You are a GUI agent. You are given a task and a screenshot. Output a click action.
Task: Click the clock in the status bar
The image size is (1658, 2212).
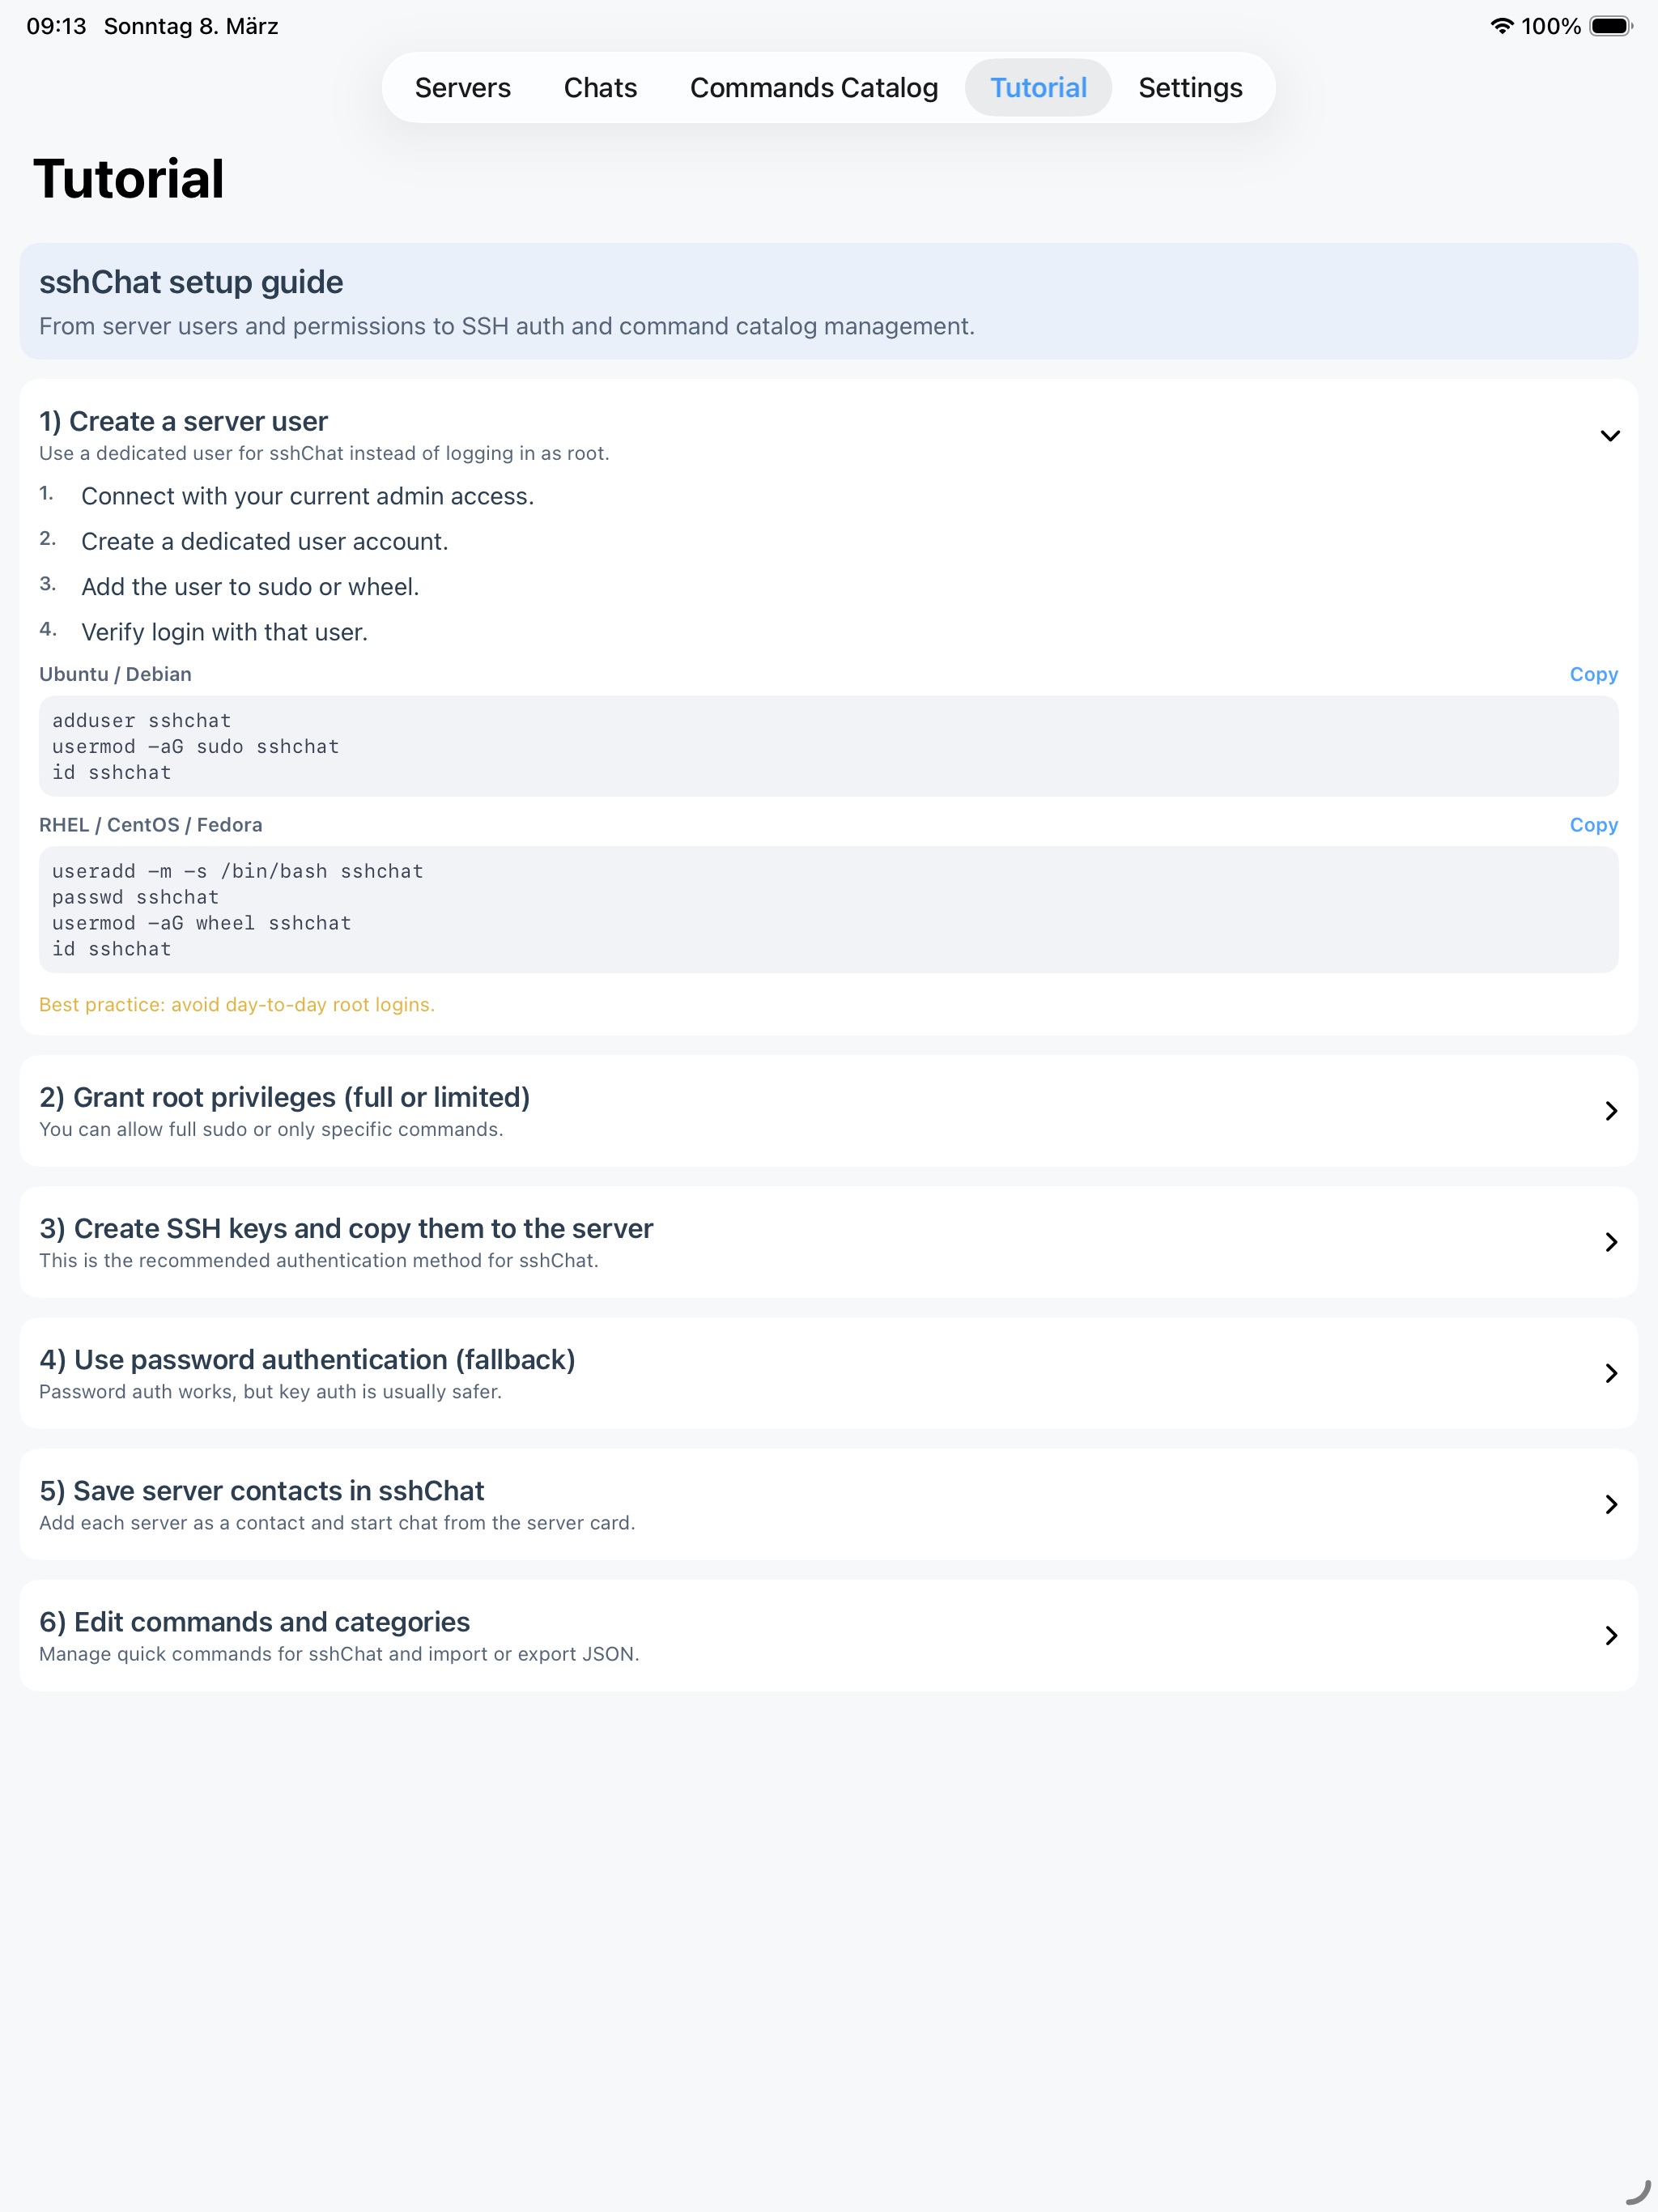point(56,26)
